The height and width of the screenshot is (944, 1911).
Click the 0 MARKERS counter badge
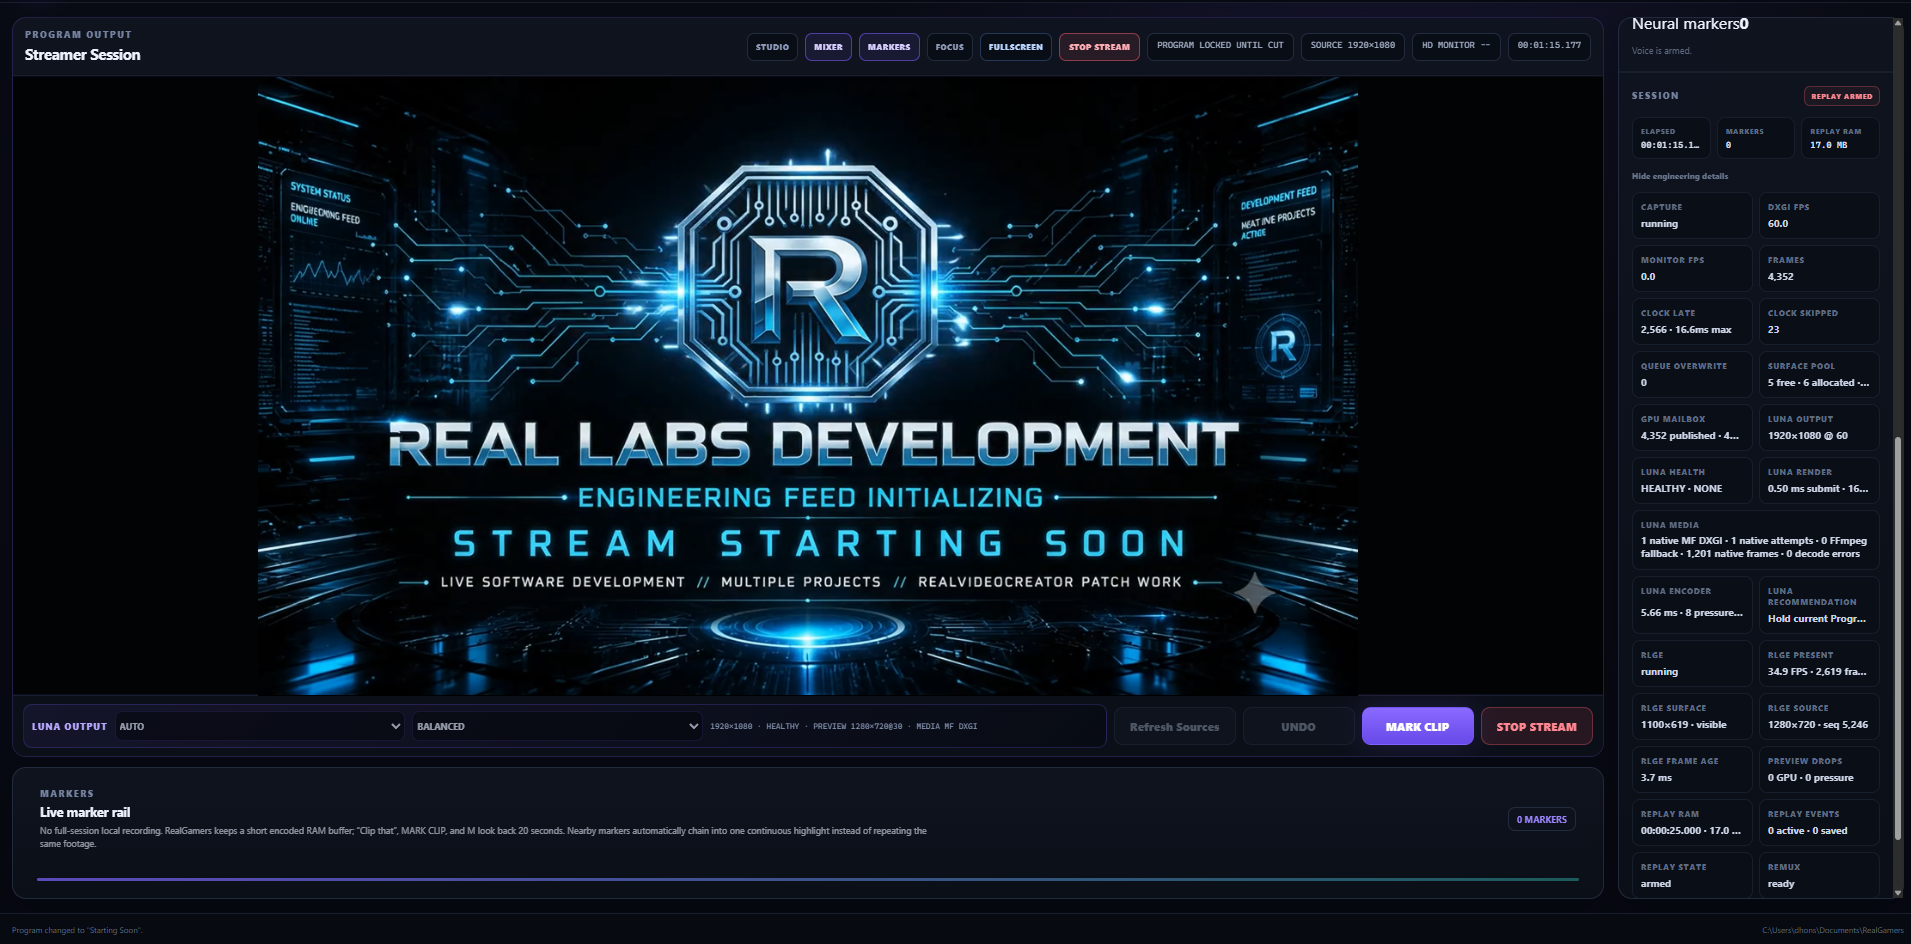point(1541,820)
